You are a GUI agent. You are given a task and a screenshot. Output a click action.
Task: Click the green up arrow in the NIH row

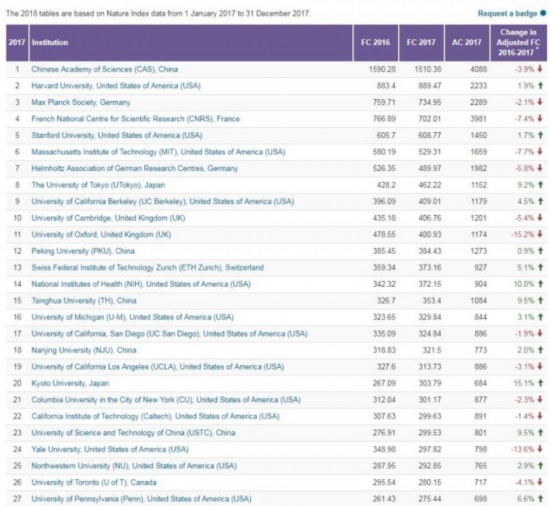coord(540,284)
